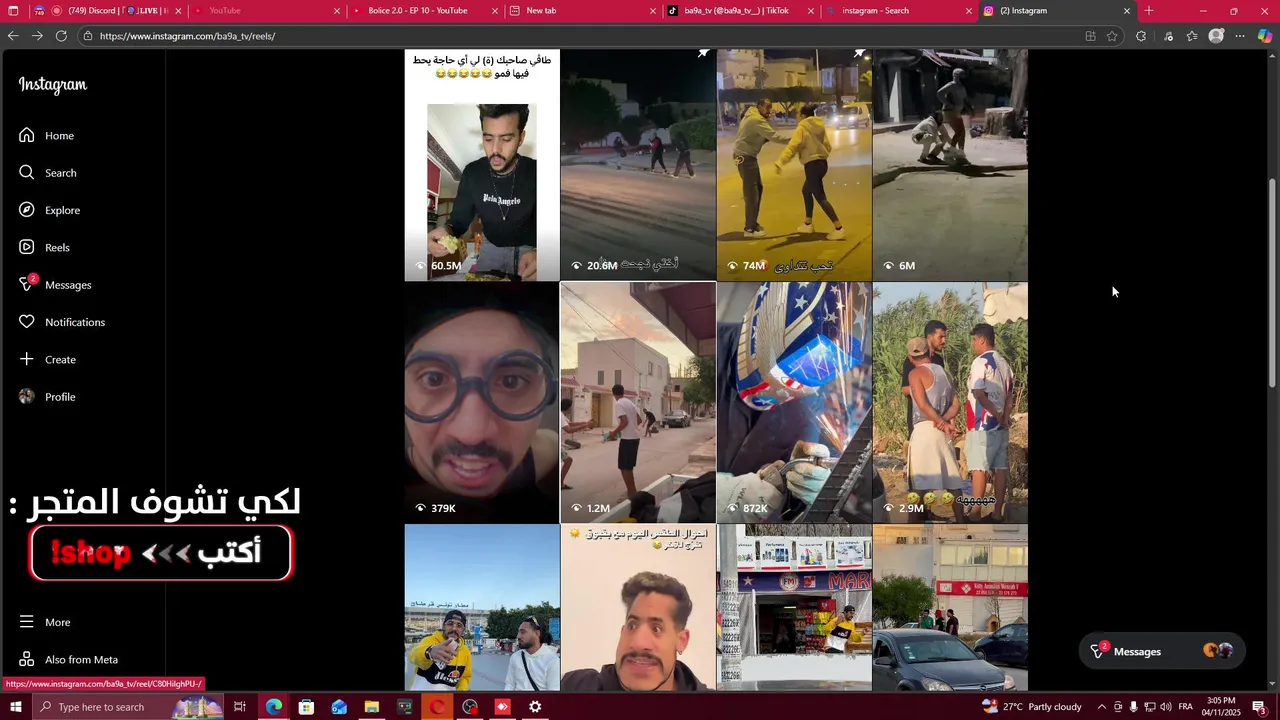Image resolution: width=1280 pixels, height=720 pixels.
Task: Open Windows notification center
Action: tap(1259, 707)
